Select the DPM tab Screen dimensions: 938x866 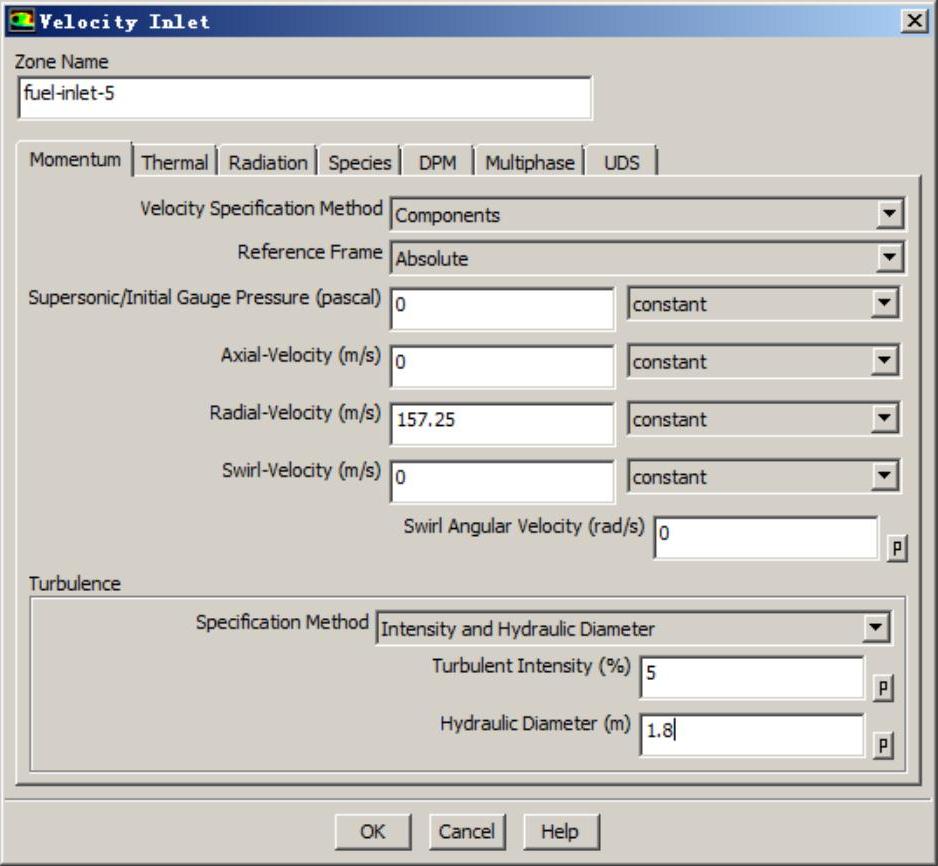point(437,162)
